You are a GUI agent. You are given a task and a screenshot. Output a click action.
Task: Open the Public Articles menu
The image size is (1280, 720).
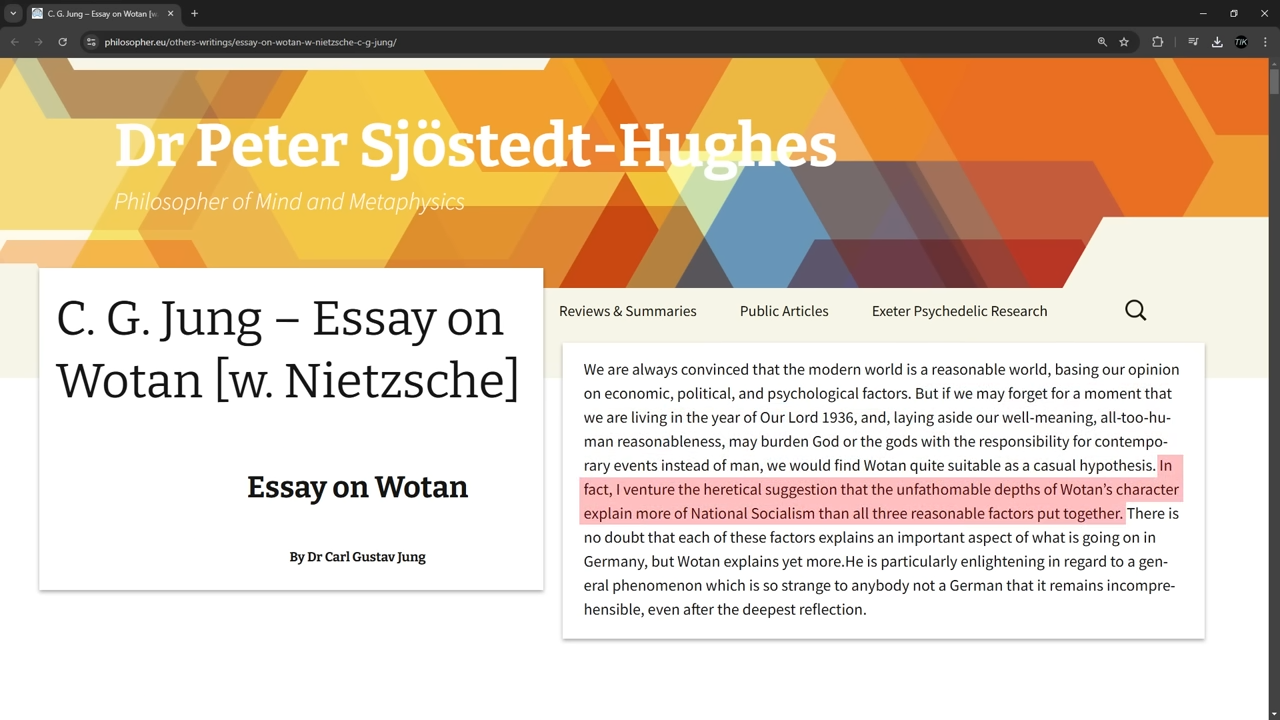coord(784,311)
